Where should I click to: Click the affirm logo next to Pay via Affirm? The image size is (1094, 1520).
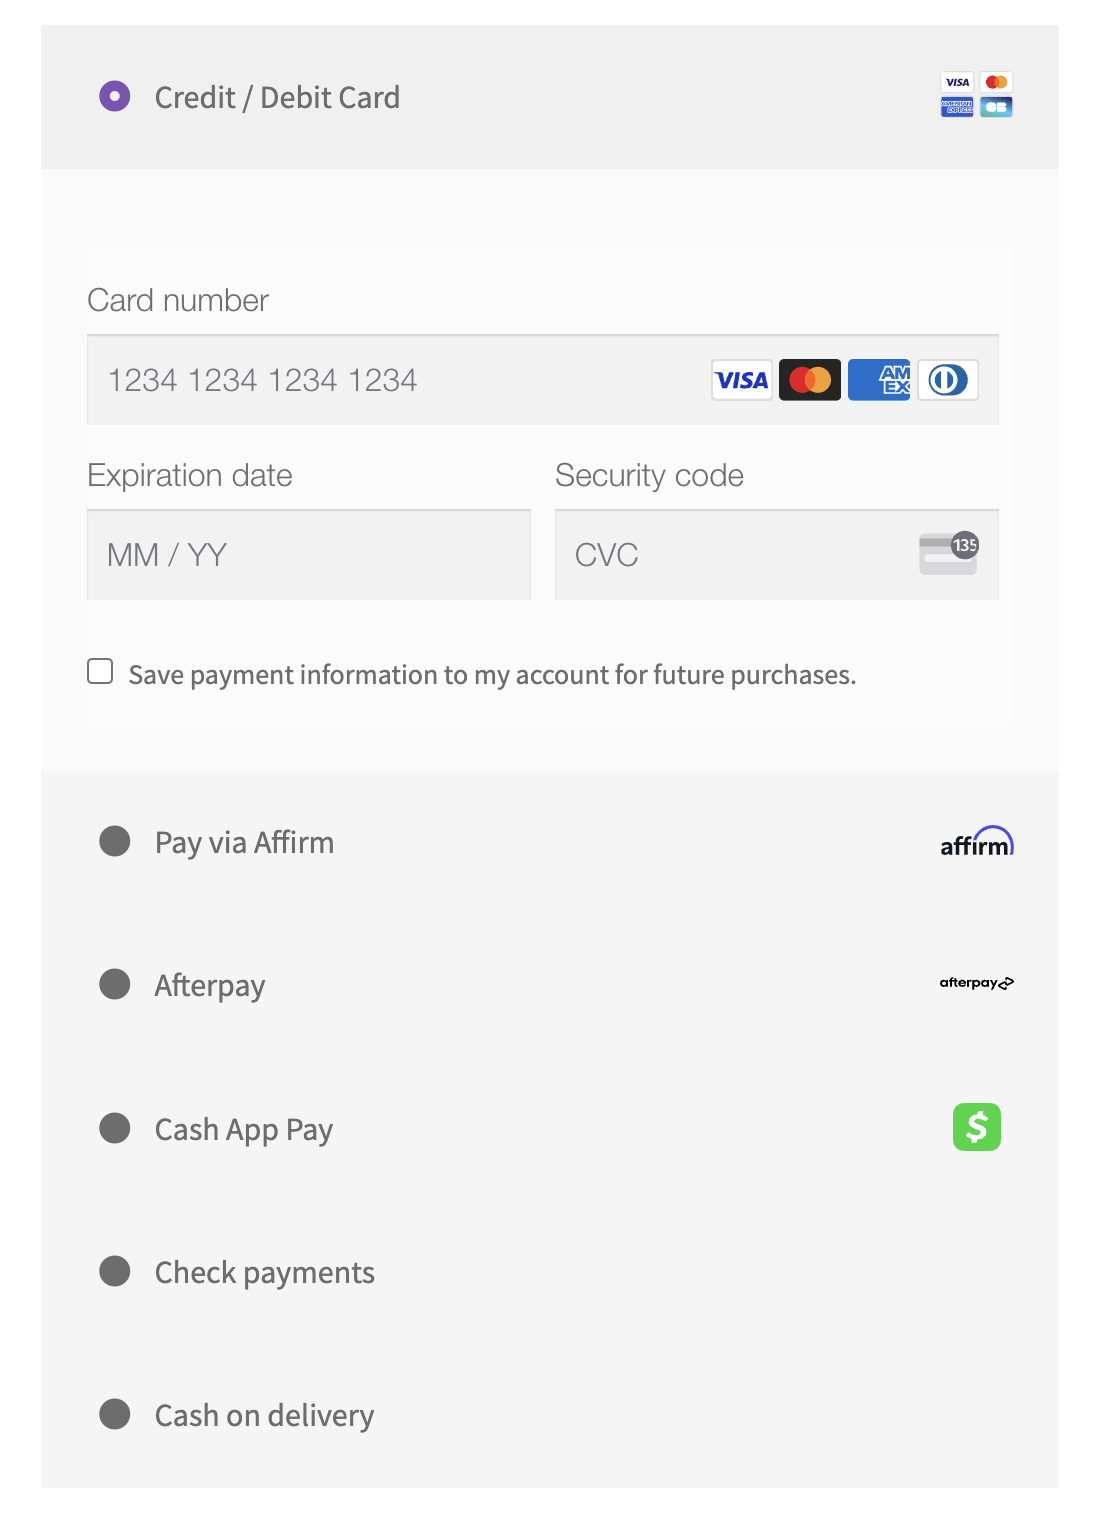tap(977, 841)
